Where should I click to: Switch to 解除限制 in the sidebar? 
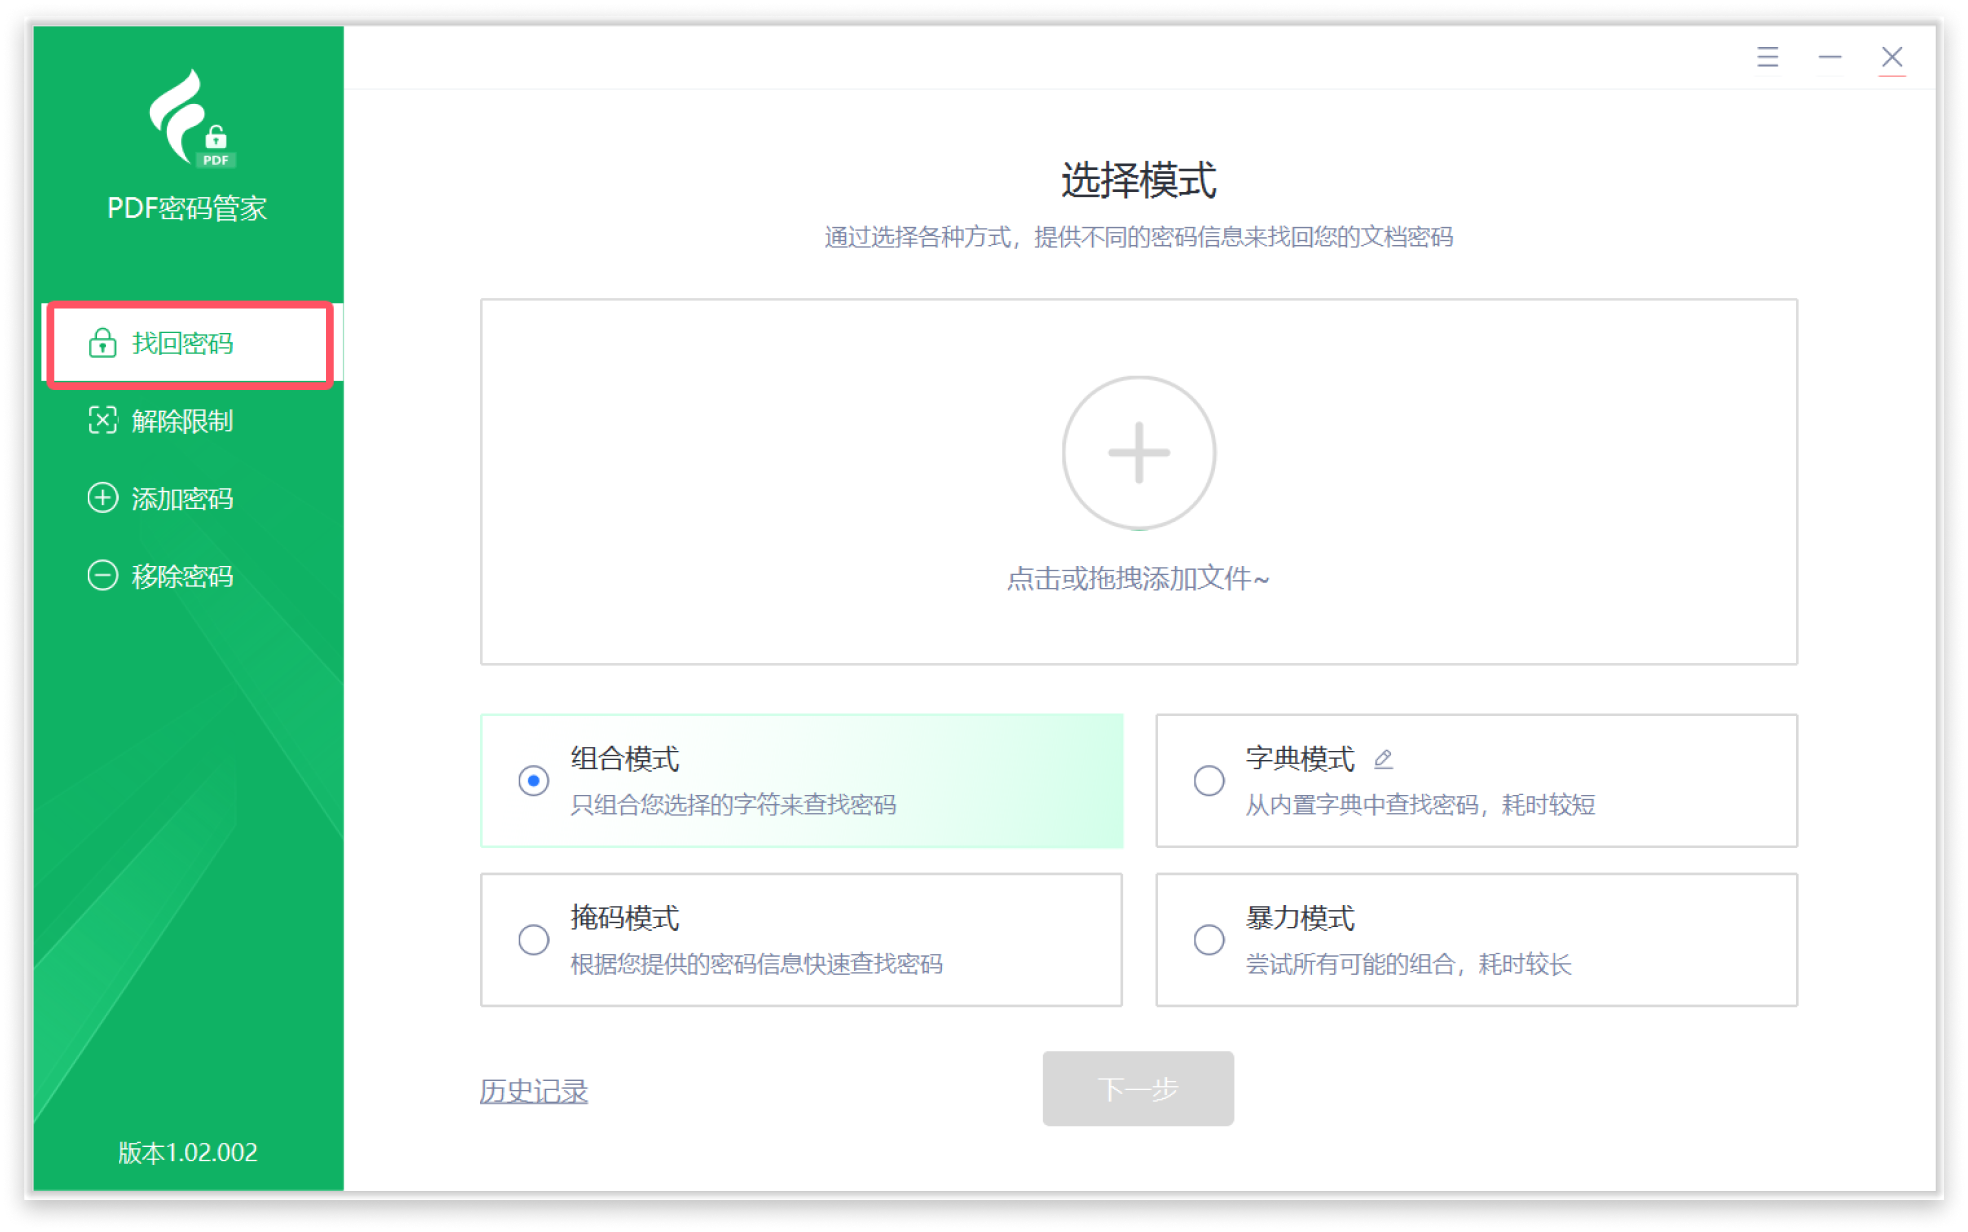[190, 421]
